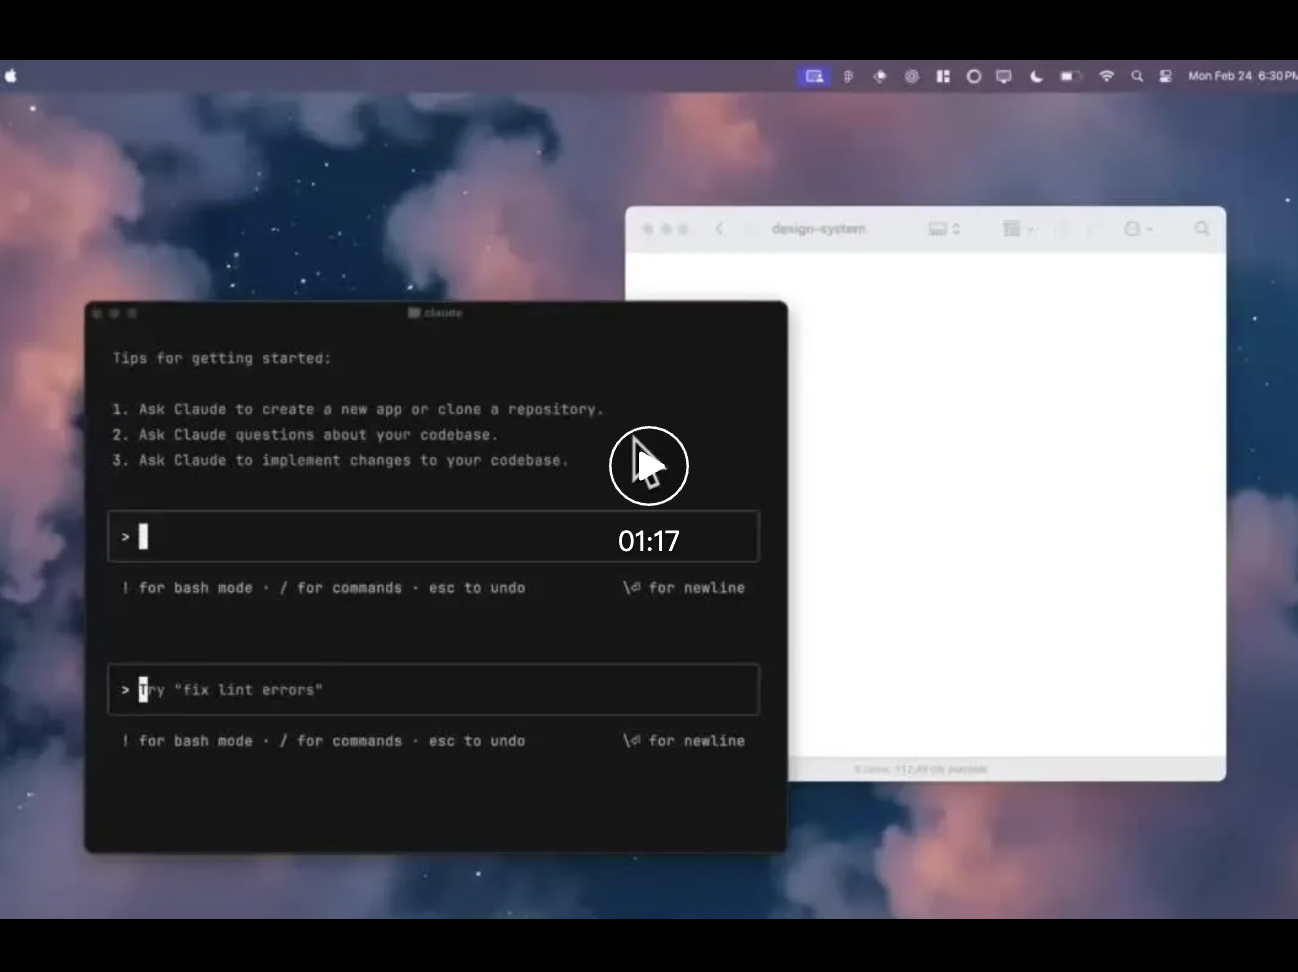Image resolution: width=1298 pixels, height=972 pixels.
Task: Focus the top terminal prompt input box
Action: [433, 537]
